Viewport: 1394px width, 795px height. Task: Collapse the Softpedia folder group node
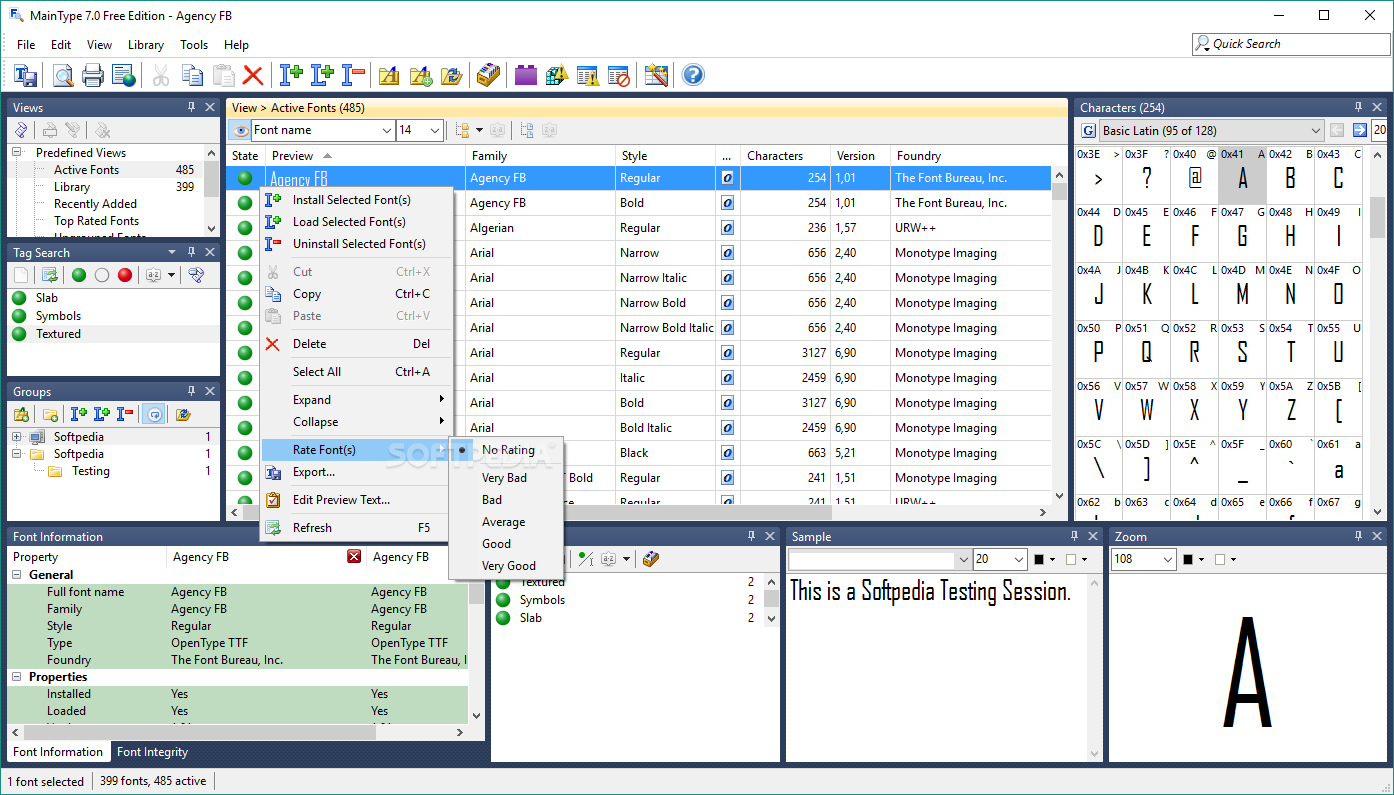pyautogui.click(x=17, y=454)
